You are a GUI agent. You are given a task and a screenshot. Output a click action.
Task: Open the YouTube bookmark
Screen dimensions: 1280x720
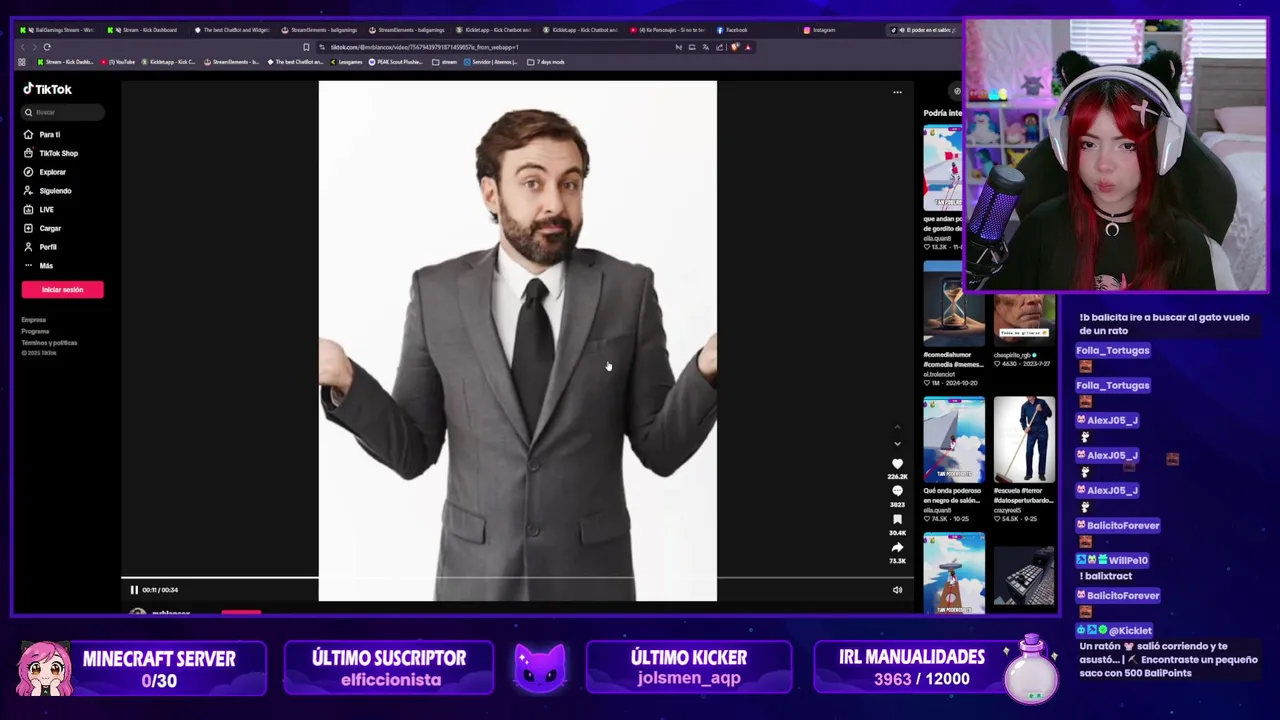pos(118,62)
